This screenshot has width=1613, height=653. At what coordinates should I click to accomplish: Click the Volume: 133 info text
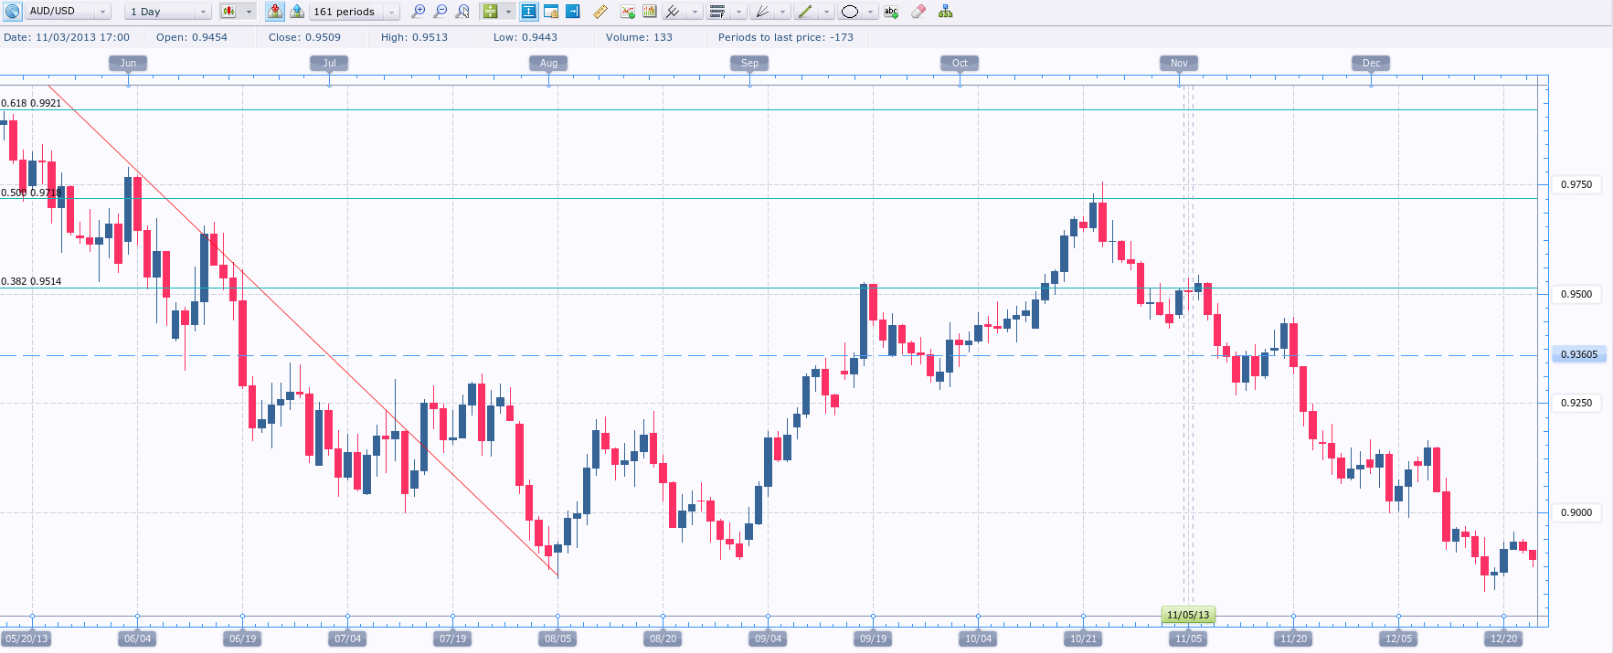click(x=639, y=37)
